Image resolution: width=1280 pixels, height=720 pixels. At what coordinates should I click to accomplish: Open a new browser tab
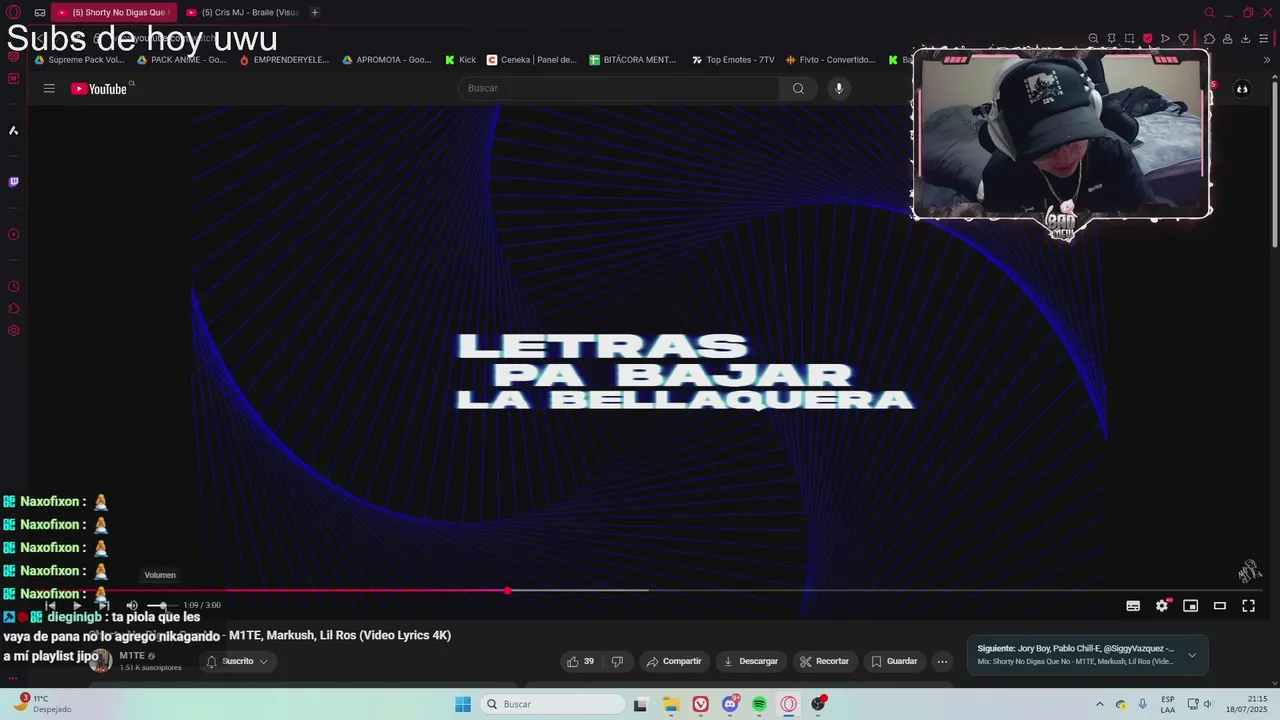[315, 13]
